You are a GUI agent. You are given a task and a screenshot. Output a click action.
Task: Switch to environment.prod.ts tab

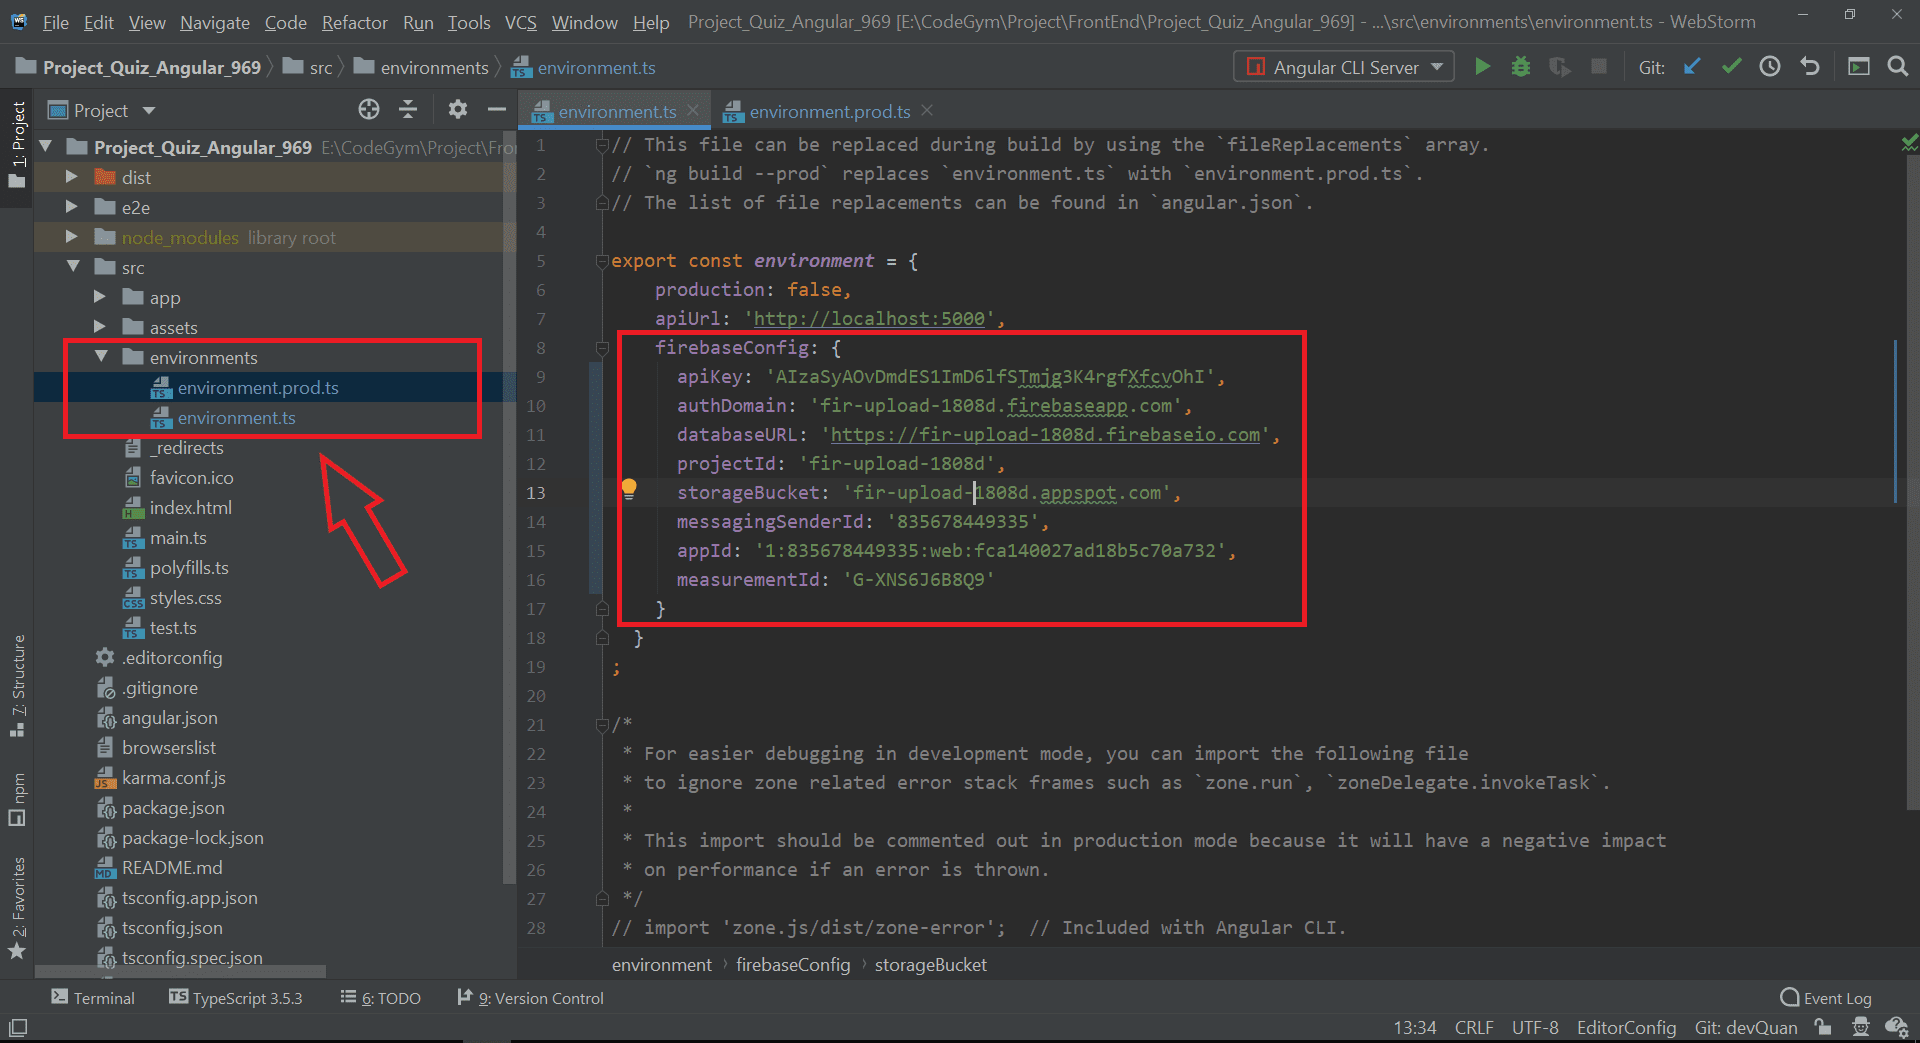pyautogui.click(x=829, y=111)
